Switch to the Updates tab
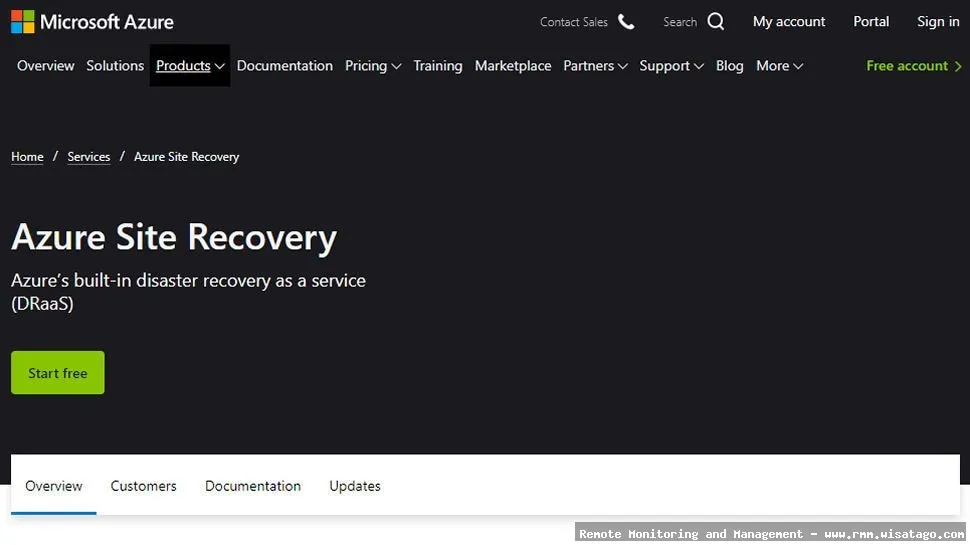This screenshot has width=970, height=545. click(x=354, y=486)
